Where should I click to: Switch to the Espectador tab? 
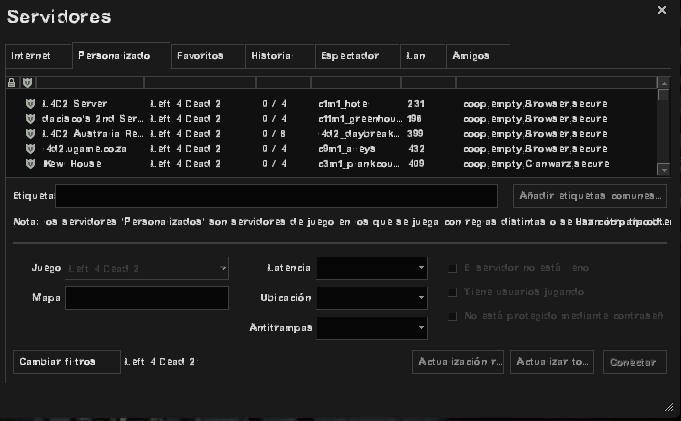pyautogui.click(x=357, y=56)
